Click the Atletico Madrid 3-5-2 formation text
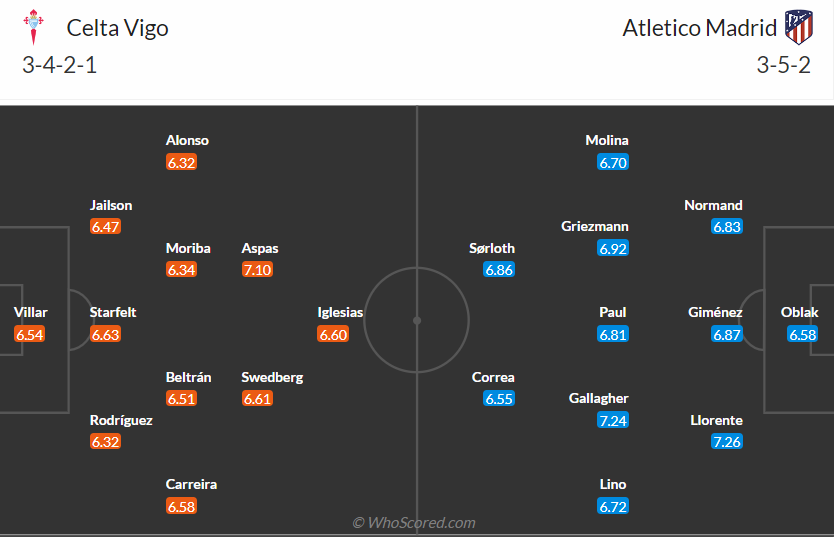 coord(781,66)
